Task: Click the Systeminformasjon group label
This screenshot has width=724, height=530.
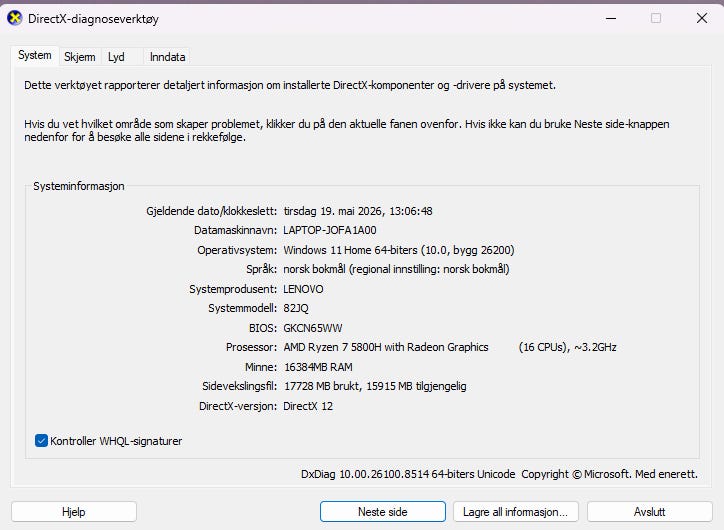Action: (79, 186)
